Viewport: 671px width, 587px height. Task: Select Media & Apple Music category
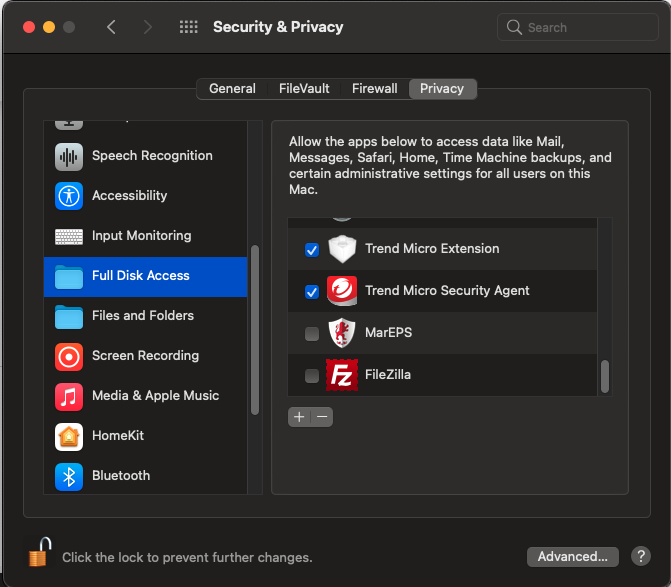145,397
